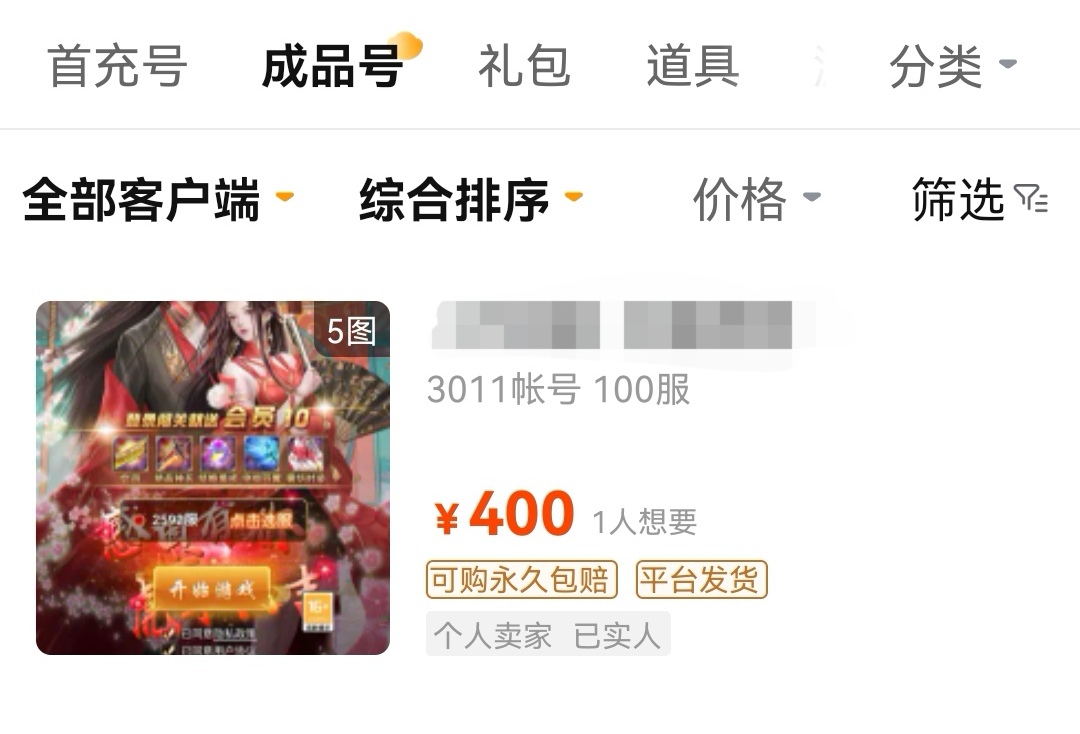1080x734 pixels.
Task: Open the game account listing thumbnail
Action: click(213, 478)
